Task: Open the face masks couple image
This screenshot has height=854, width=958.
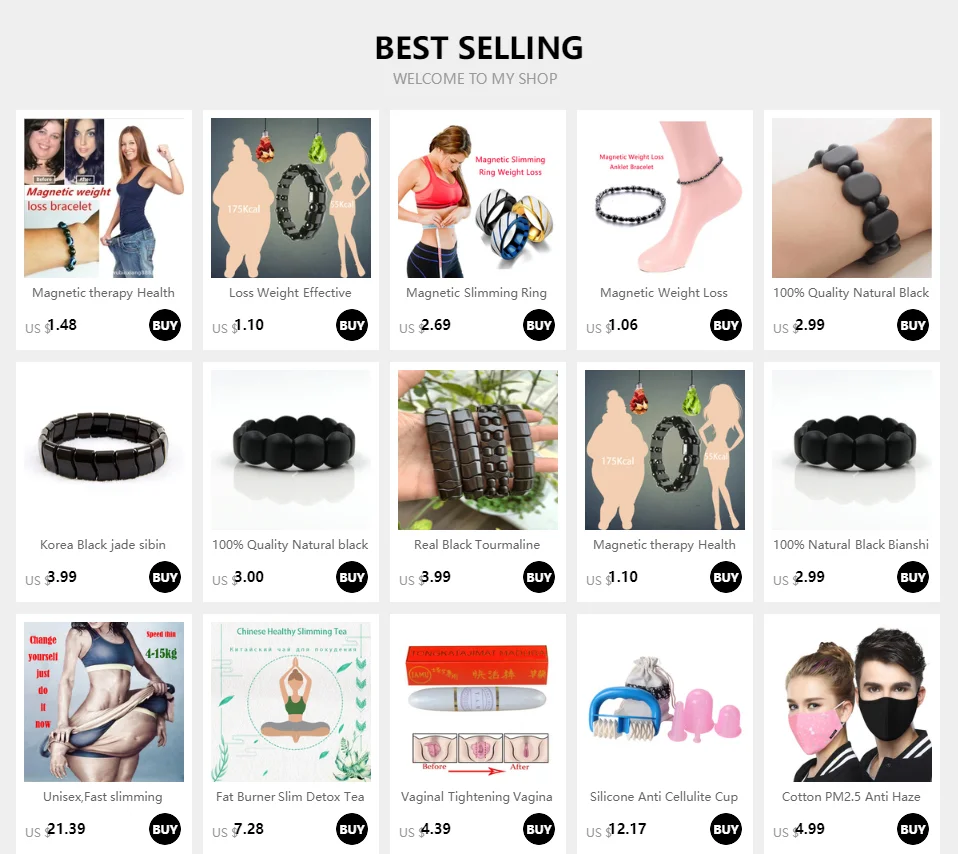Action: click(x=852, y=702)
